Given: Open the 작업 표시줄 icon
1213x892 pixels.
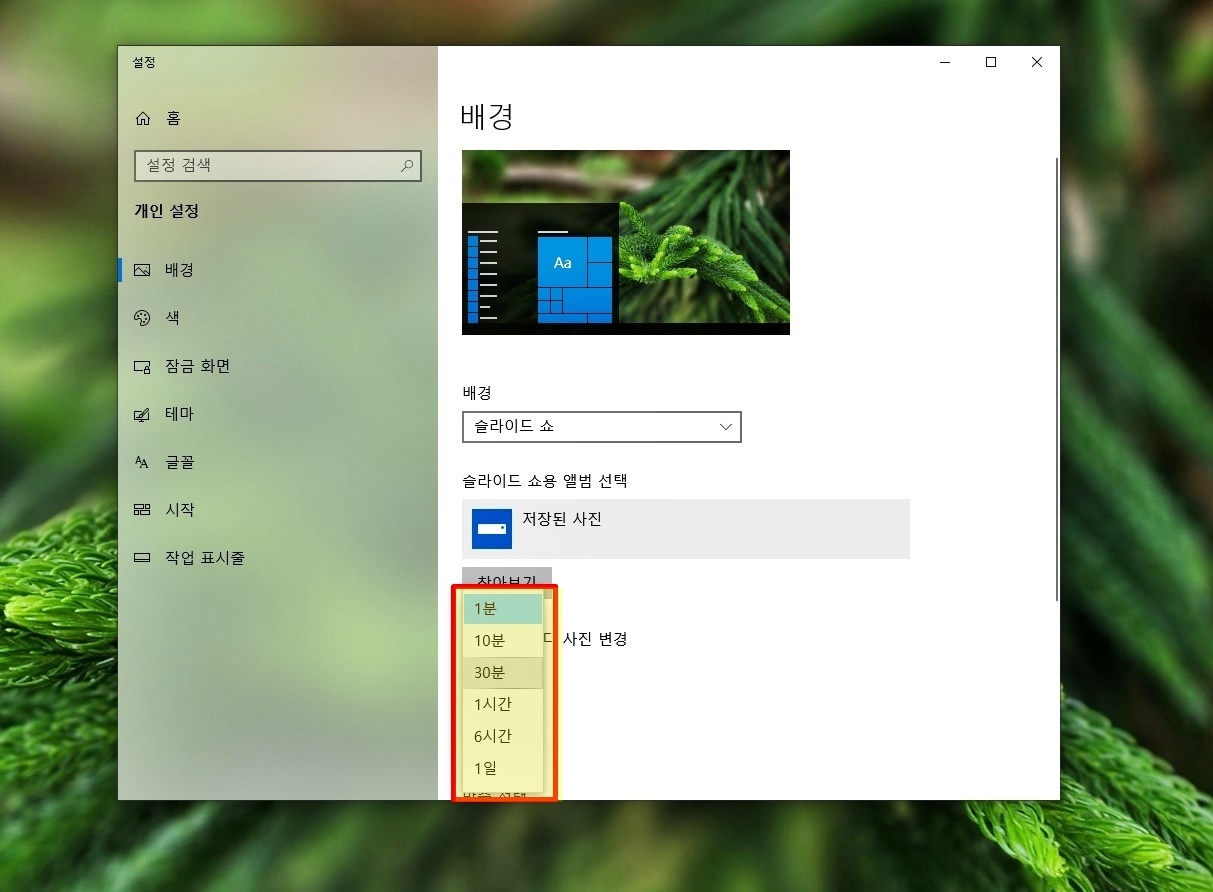Looking at the screenshot, I should tap(142, 558).
